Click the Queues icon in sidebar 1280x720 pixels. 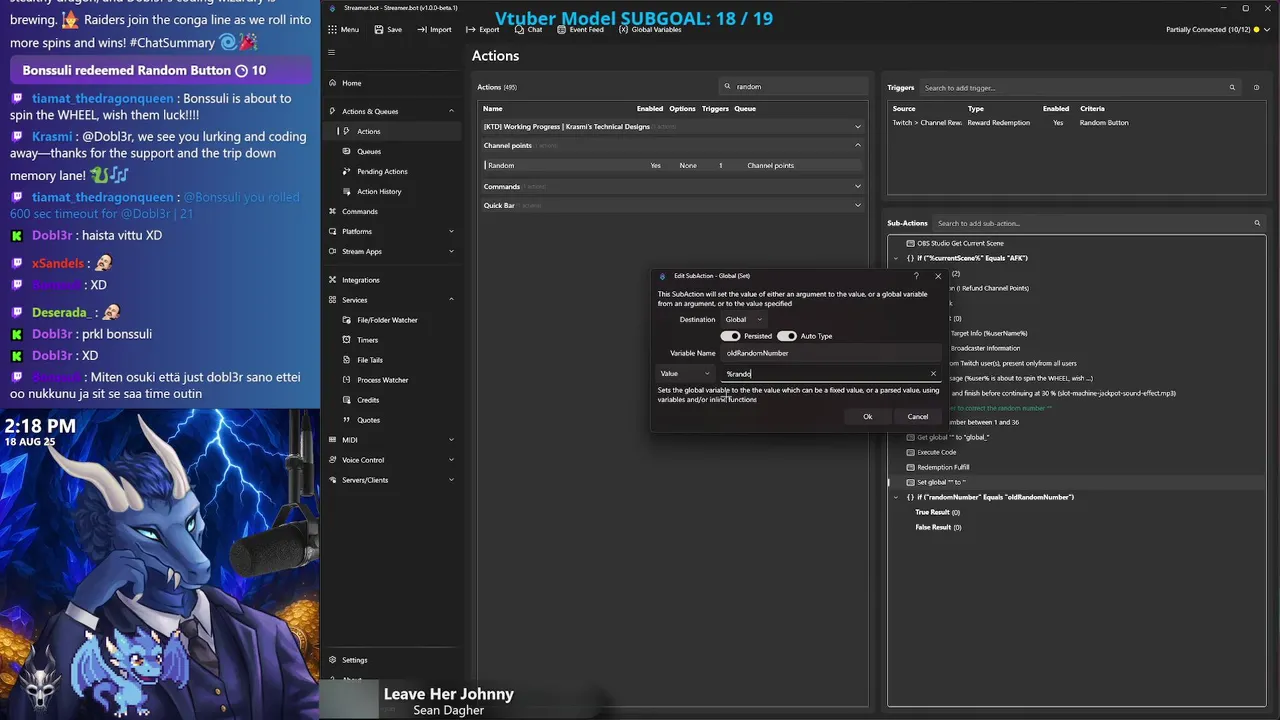(x=347, y=151)
